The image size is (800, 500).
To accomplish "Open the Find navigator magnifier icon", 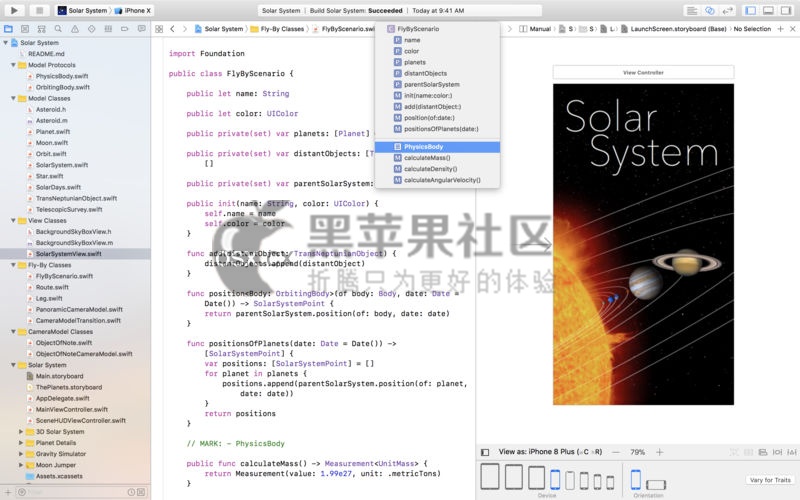I will (58, 29).
